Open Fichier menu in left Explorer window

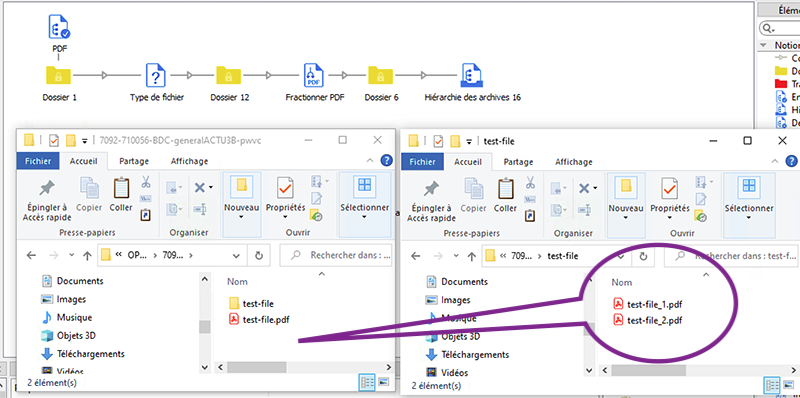(38, 161)
